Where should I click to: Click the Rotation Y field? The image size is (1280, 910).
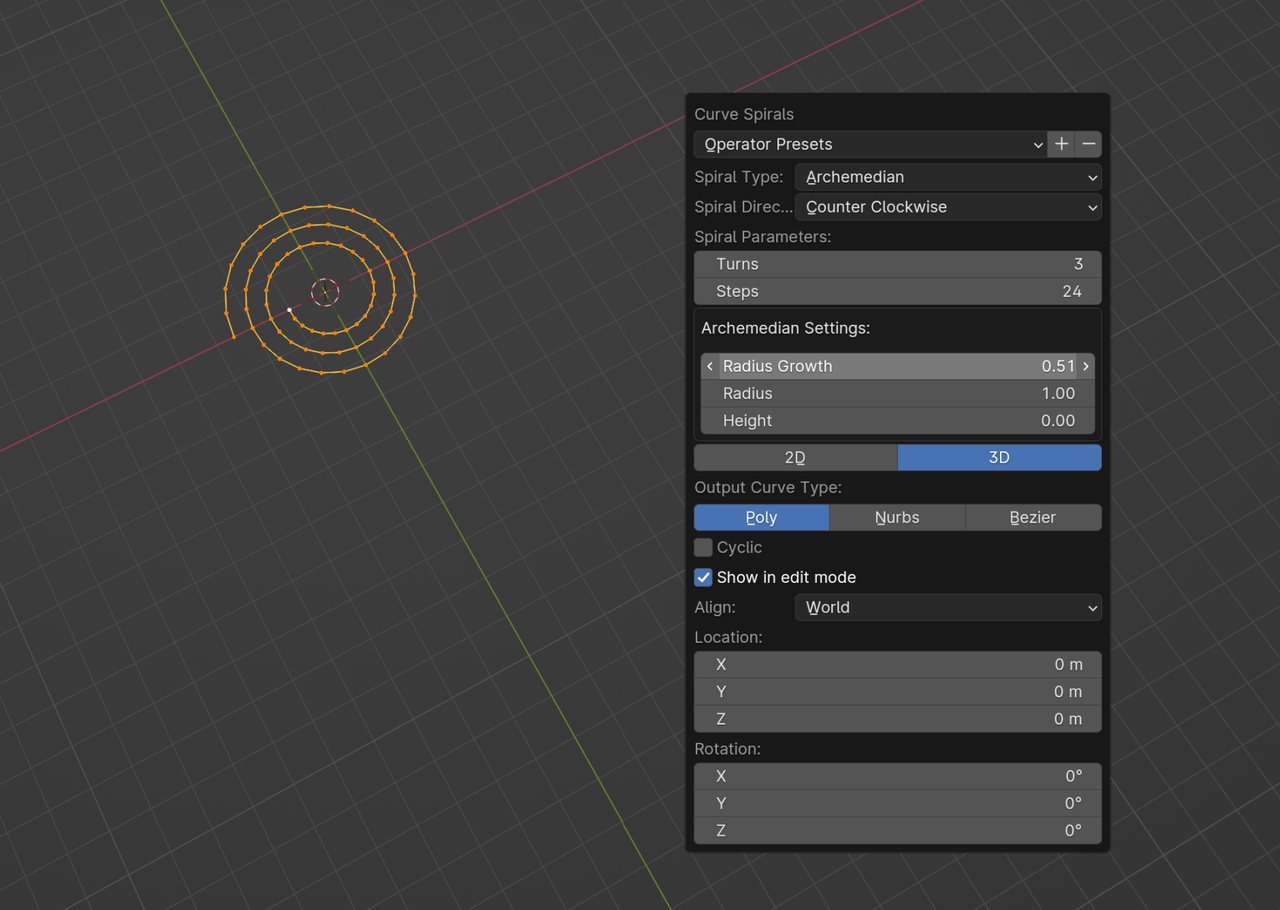tap(898, 803)
